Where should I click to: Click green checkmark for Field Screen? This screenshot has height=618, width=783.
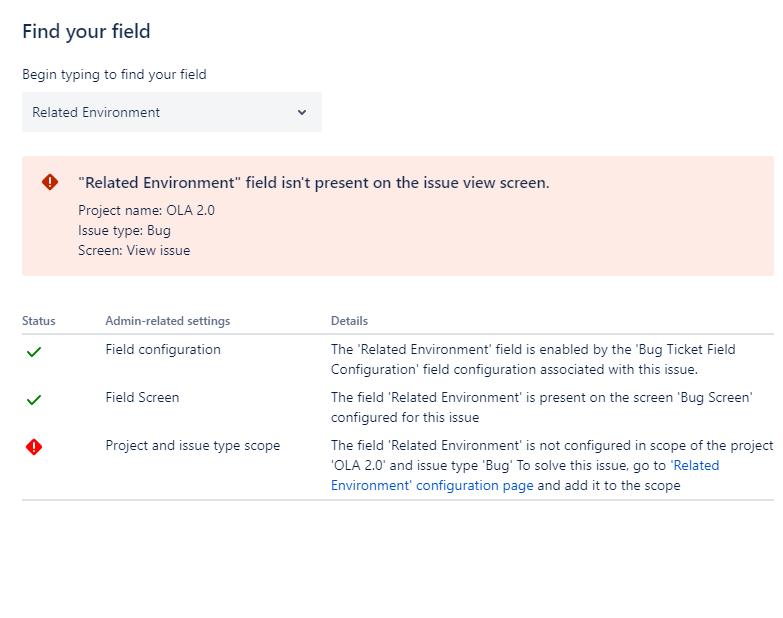(34, 400)
